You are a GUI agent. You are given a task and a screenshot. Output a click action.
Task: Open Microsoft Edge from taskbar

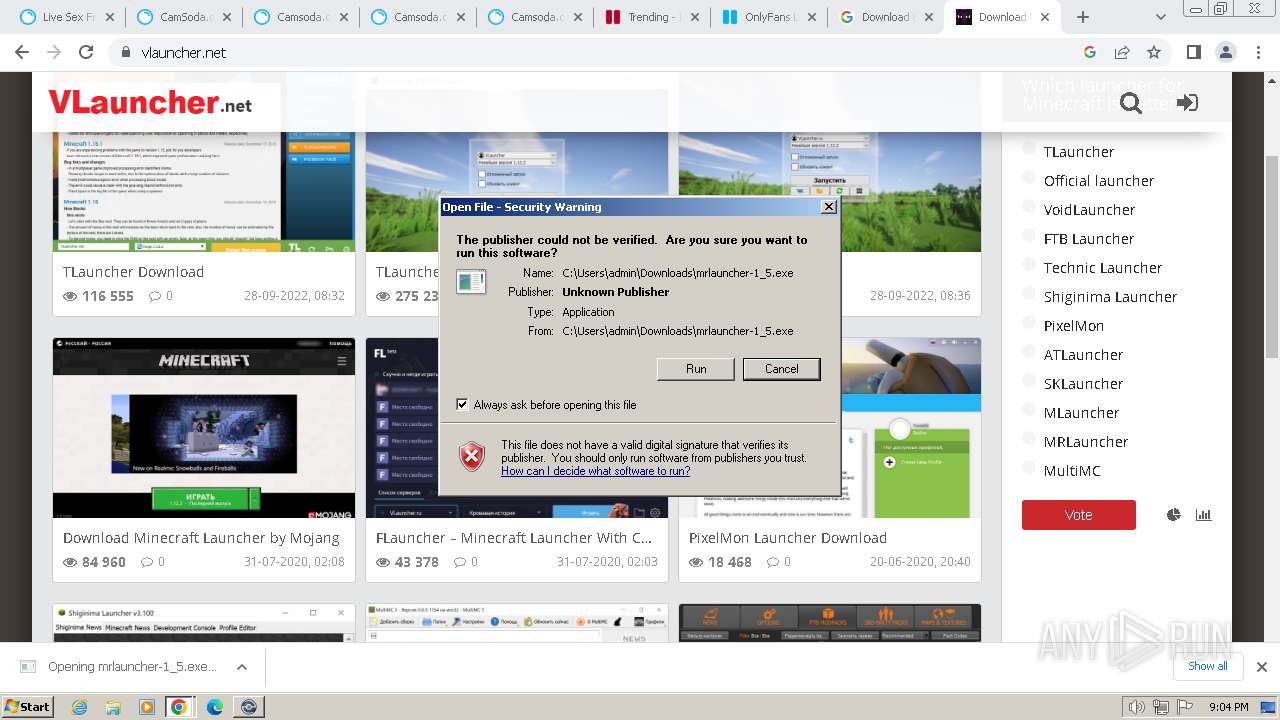[214, 707]
